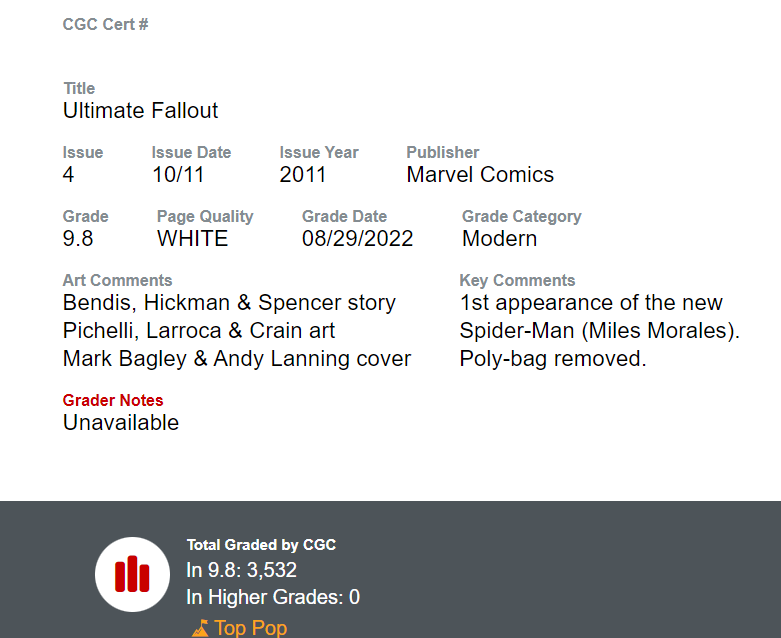Click the In Higher Grades: 0 text
Viewport: 781px width, 638px height.
(273, 597)
